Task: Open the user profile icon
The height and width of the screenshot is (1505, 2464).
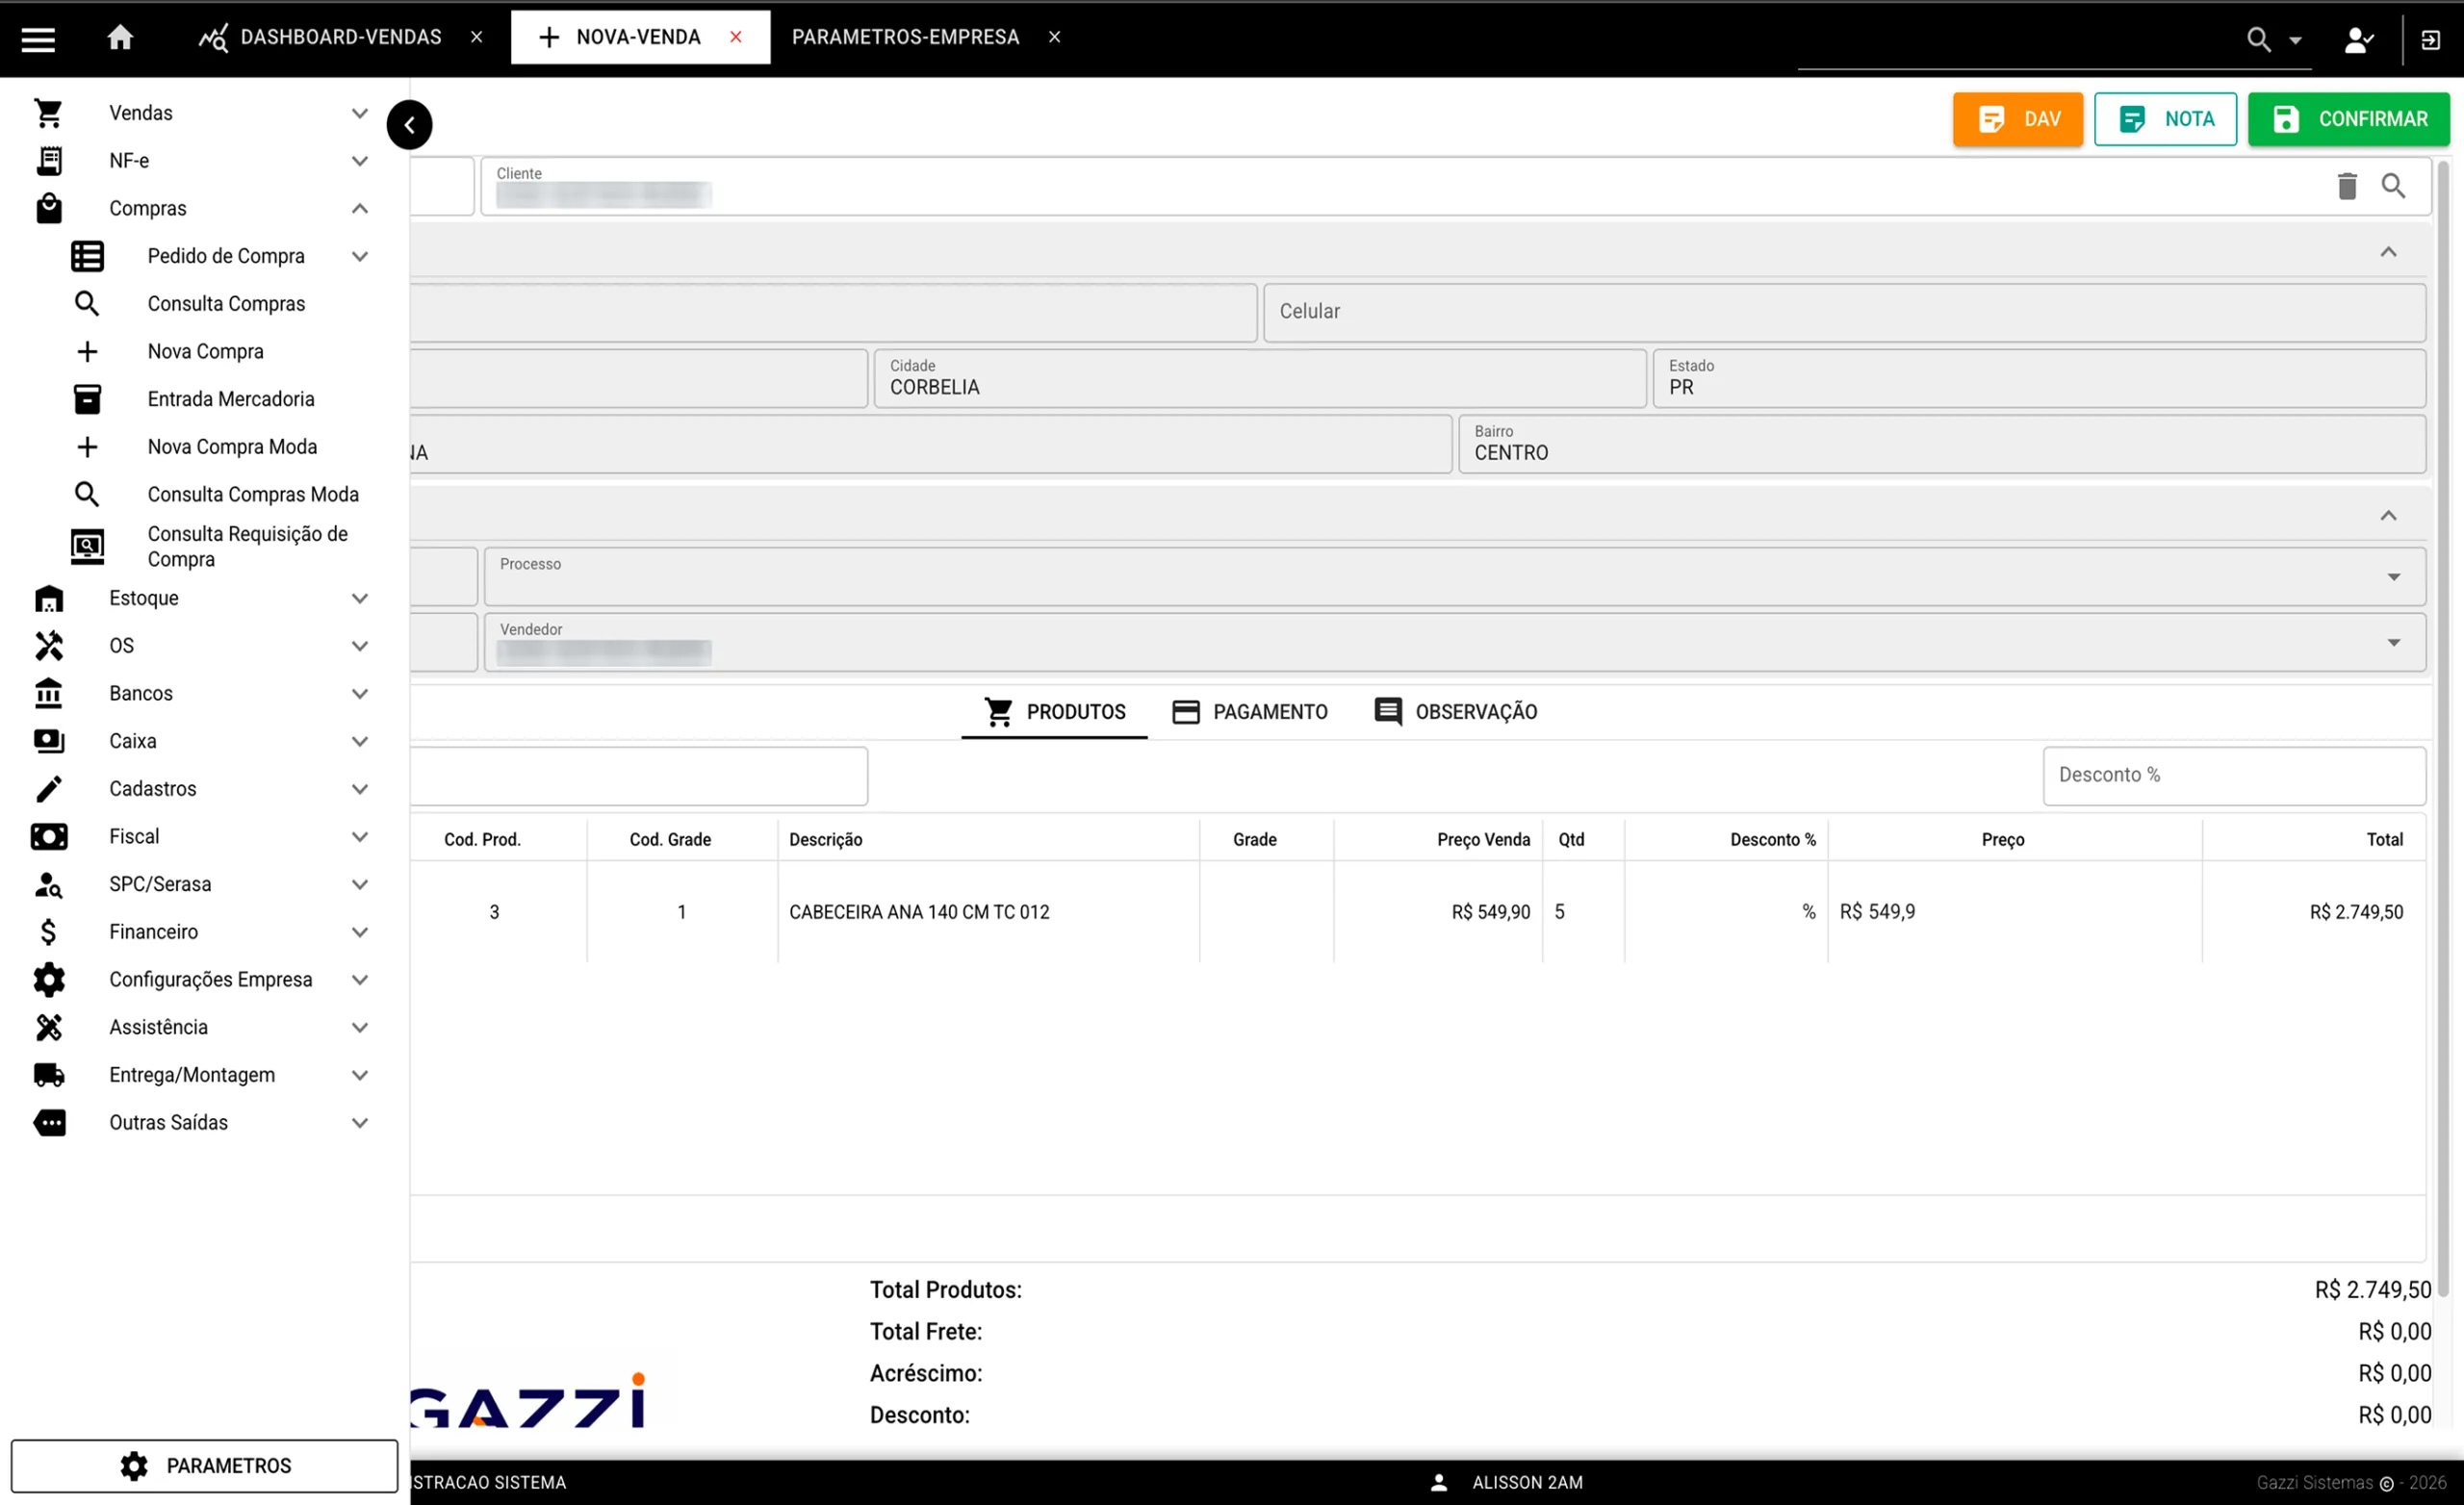Action: click(2358, 39)
